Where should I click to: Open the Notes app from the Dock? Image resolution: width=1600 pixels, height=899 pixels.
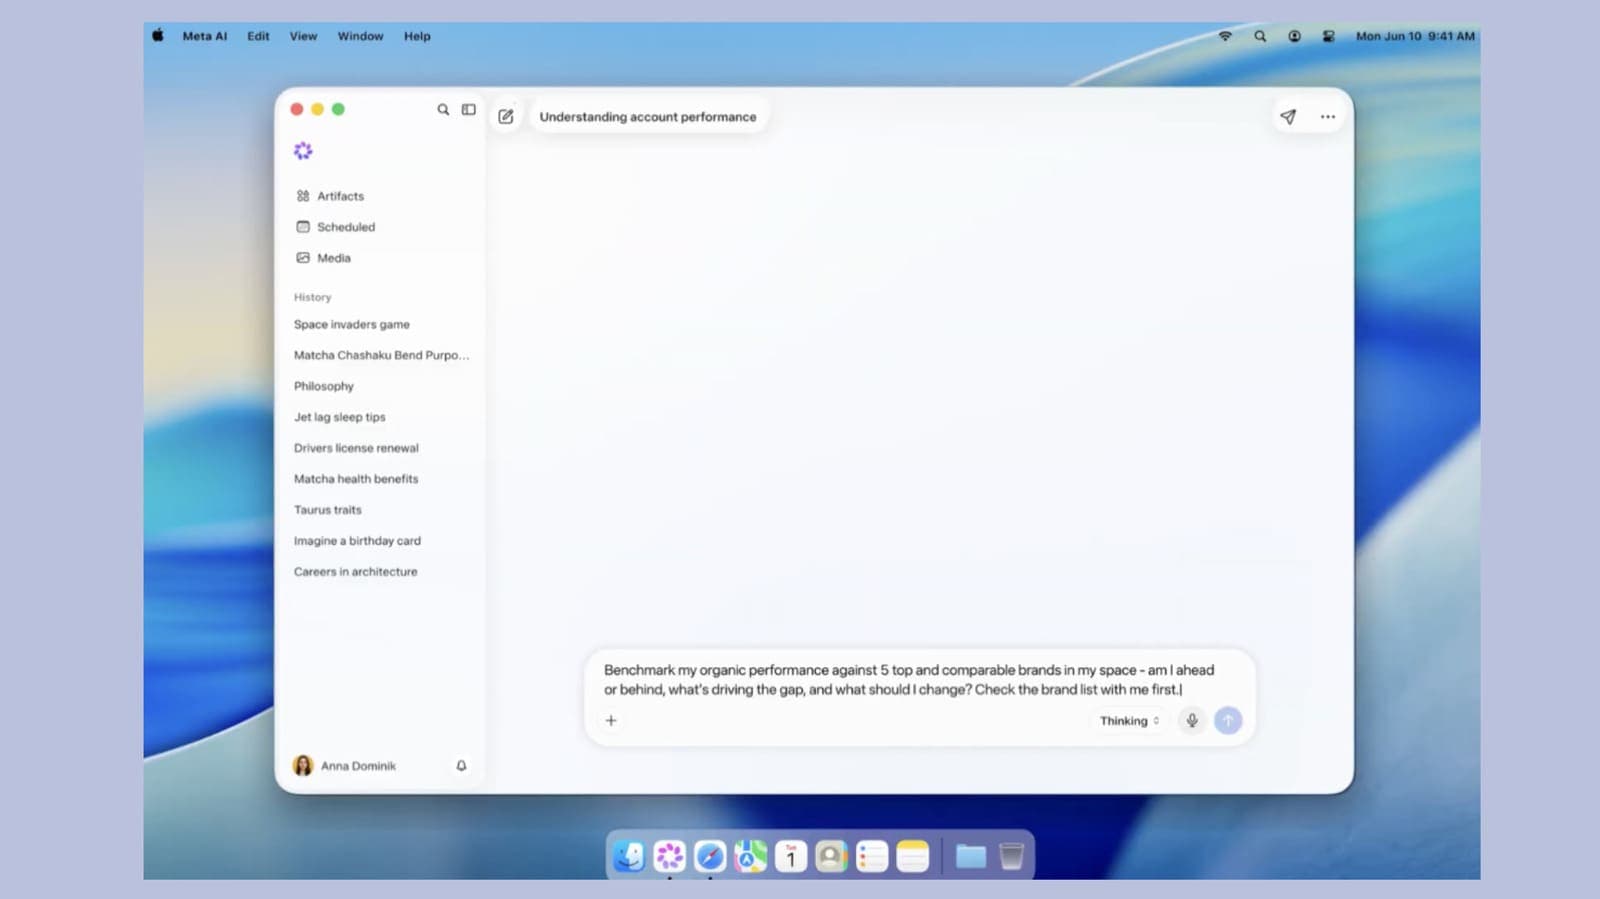(912, 856)
